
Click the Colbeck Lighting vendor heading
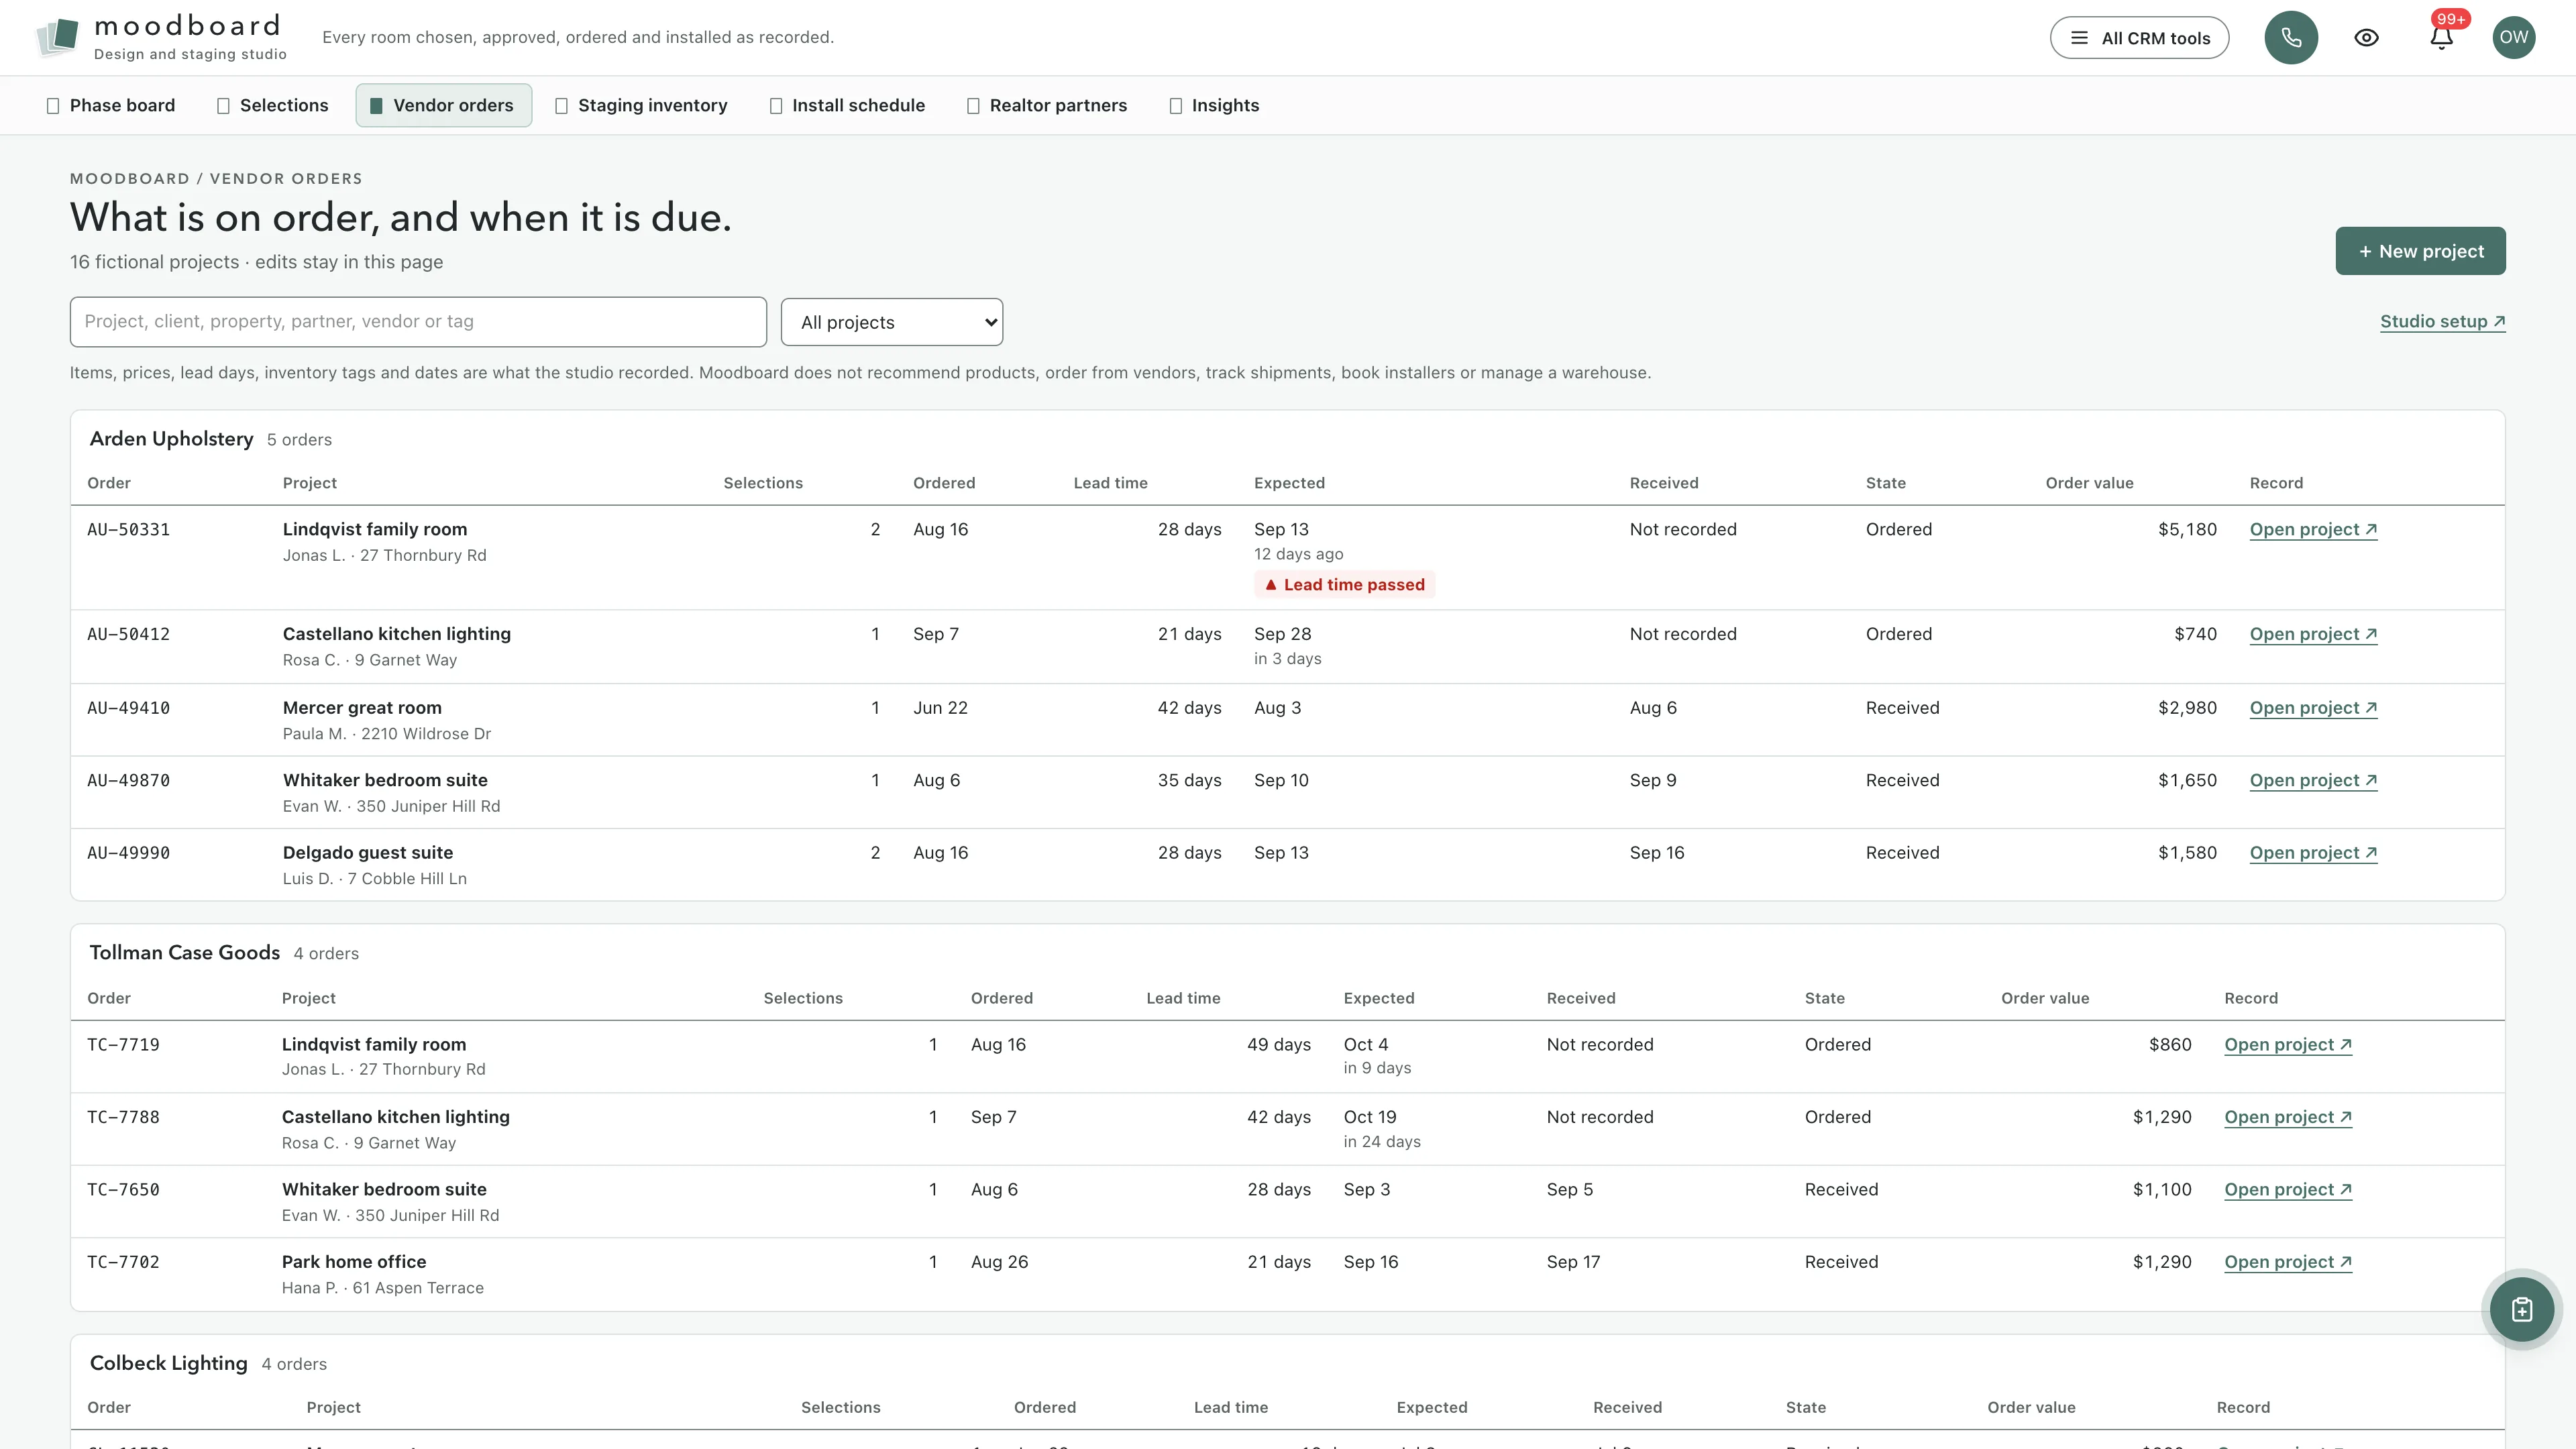(x=168, y=1363)
